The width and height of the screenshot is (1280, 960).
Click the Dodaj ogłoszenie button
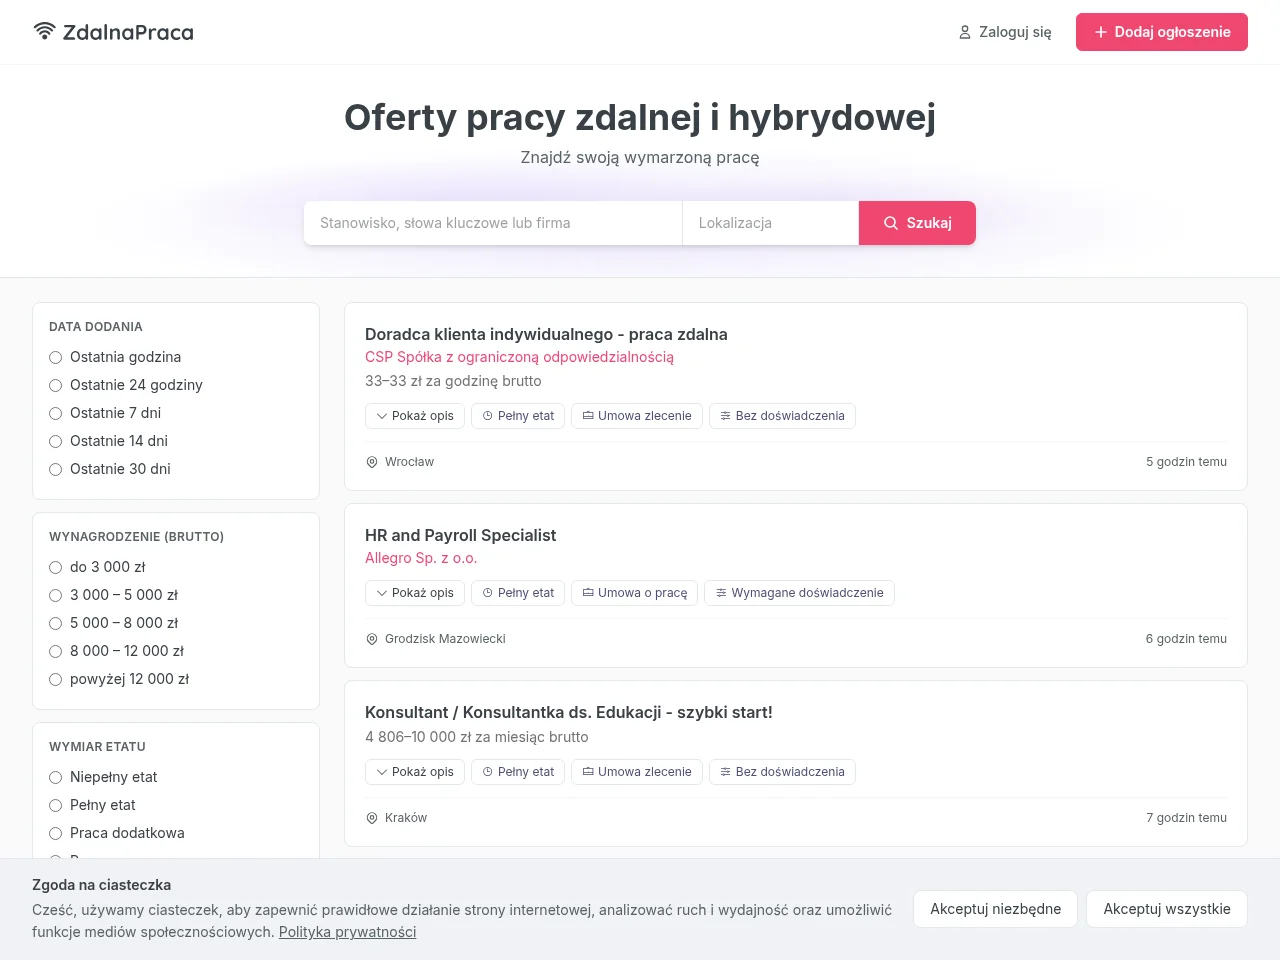pyautogui.click(x=1162, y=32)
